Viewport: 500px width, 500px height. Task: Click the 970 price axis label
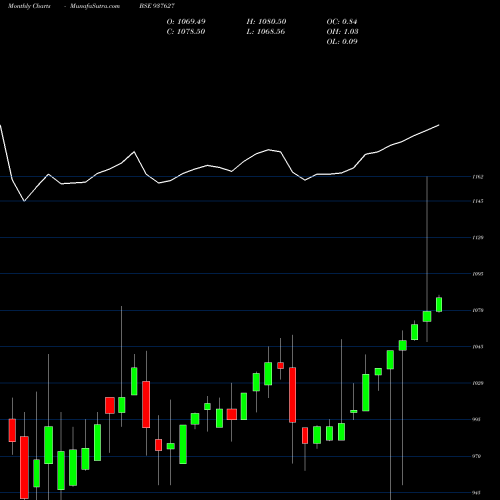tap(477, 456)
